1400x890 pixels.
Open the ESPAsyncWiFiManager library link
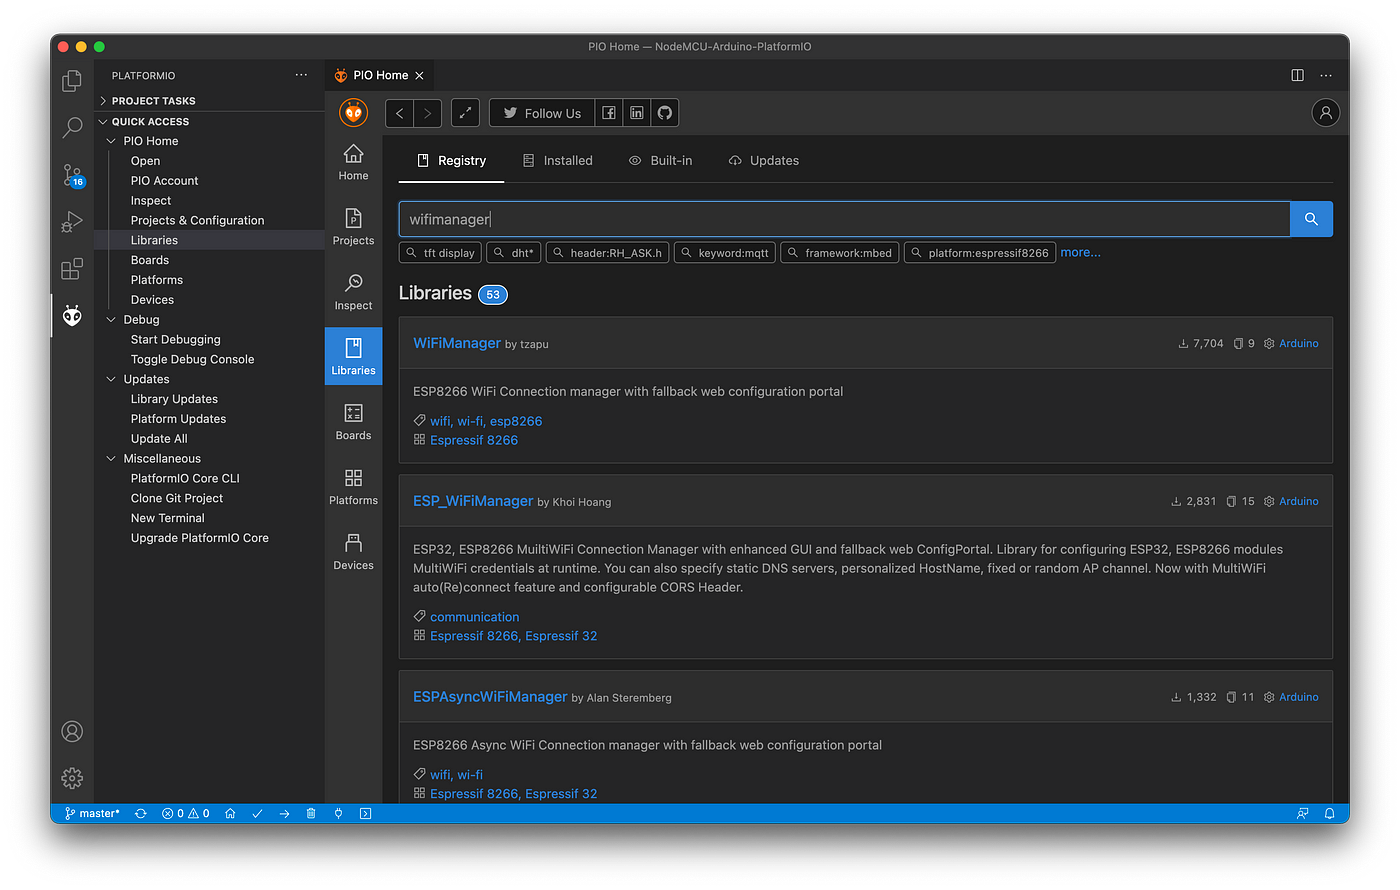490,697
